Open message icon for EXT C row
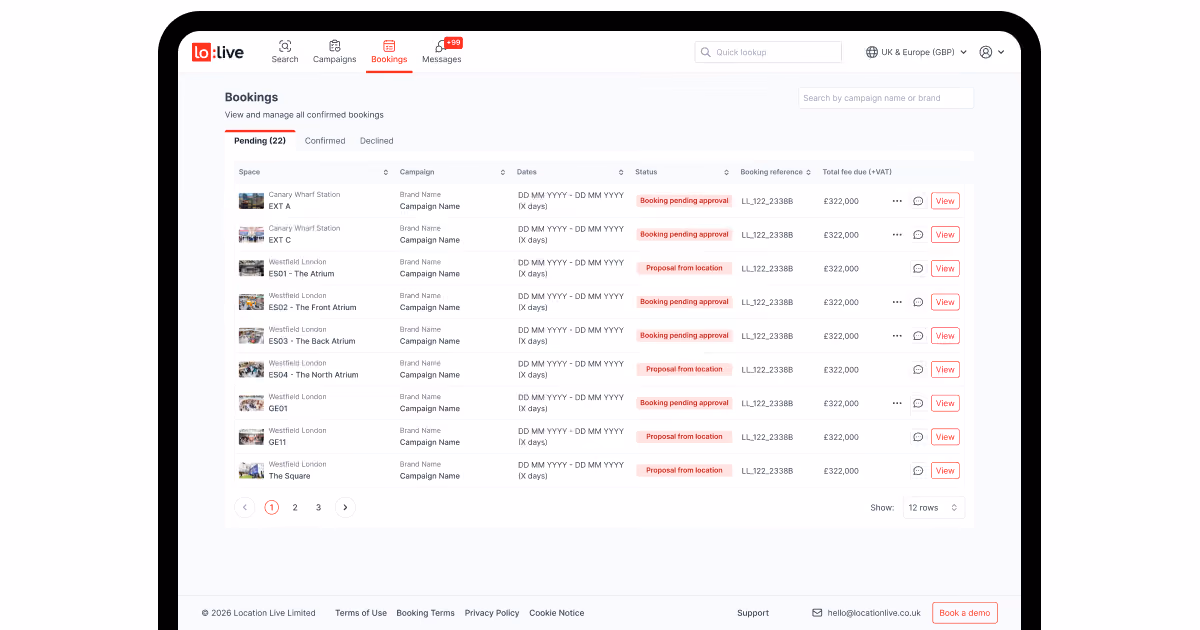Image resolution: width=1200 pixels, height=630 pixels. click(918, 235)
